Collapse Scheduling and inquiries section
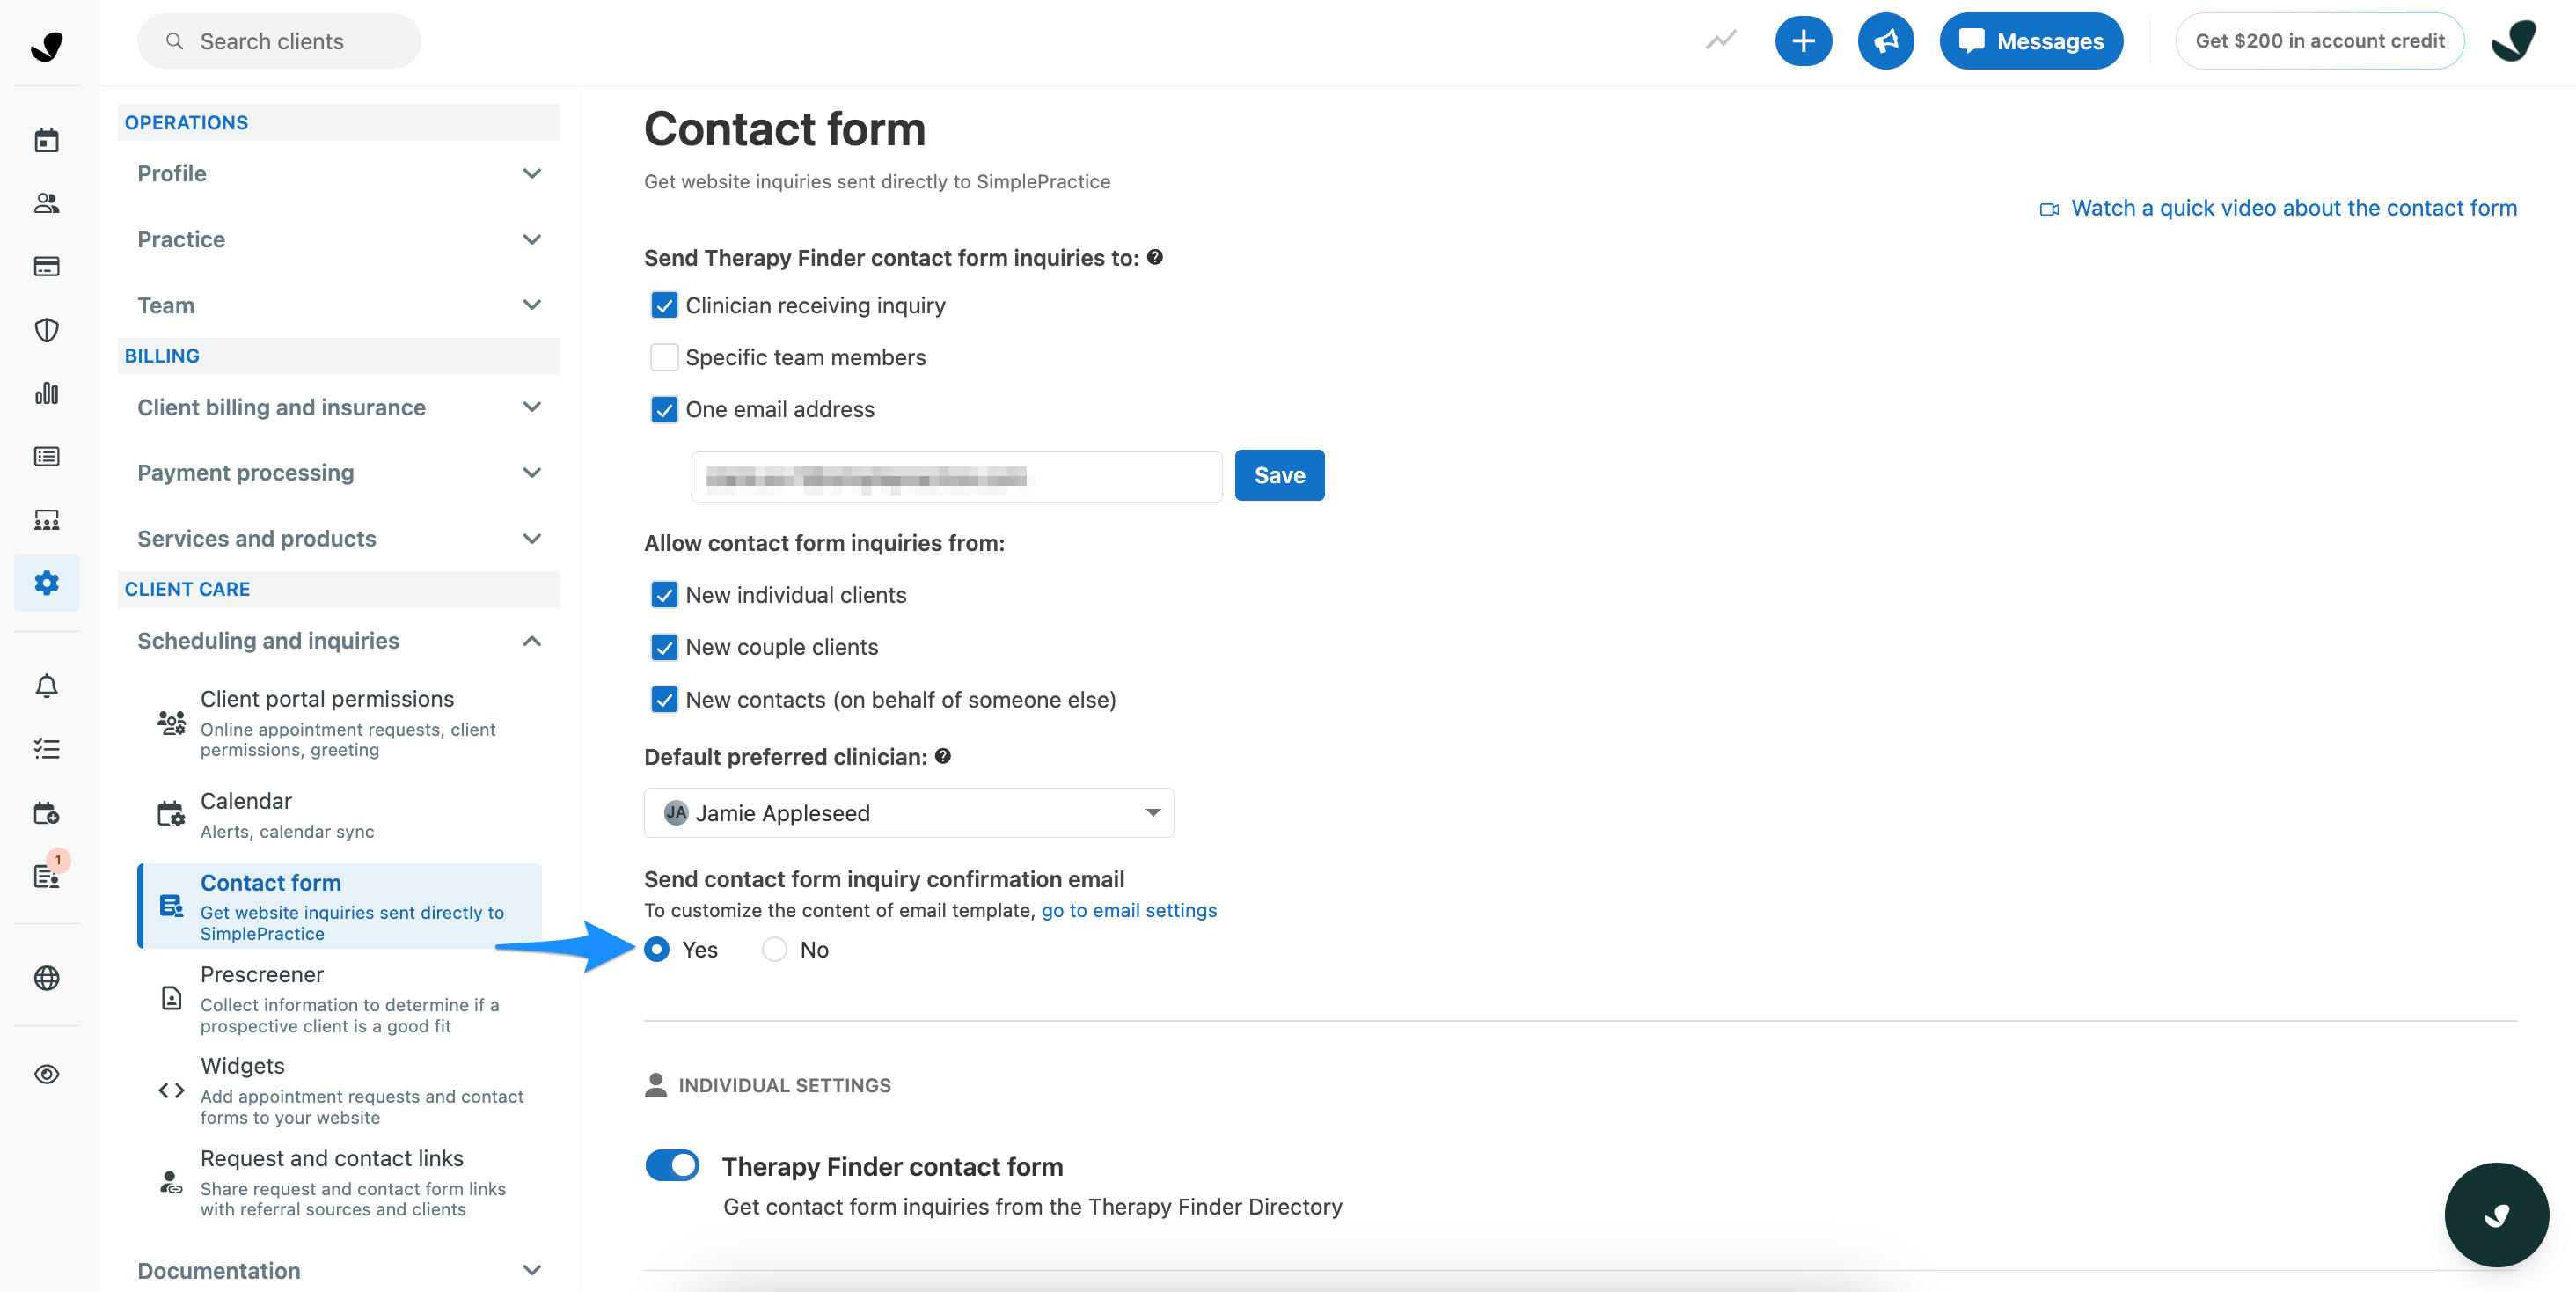 point(338,641)
